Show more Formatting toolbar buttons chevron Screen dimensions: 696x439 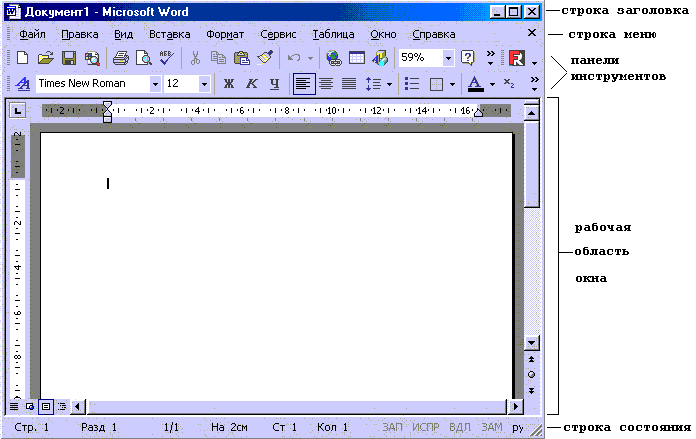(534, 83)
